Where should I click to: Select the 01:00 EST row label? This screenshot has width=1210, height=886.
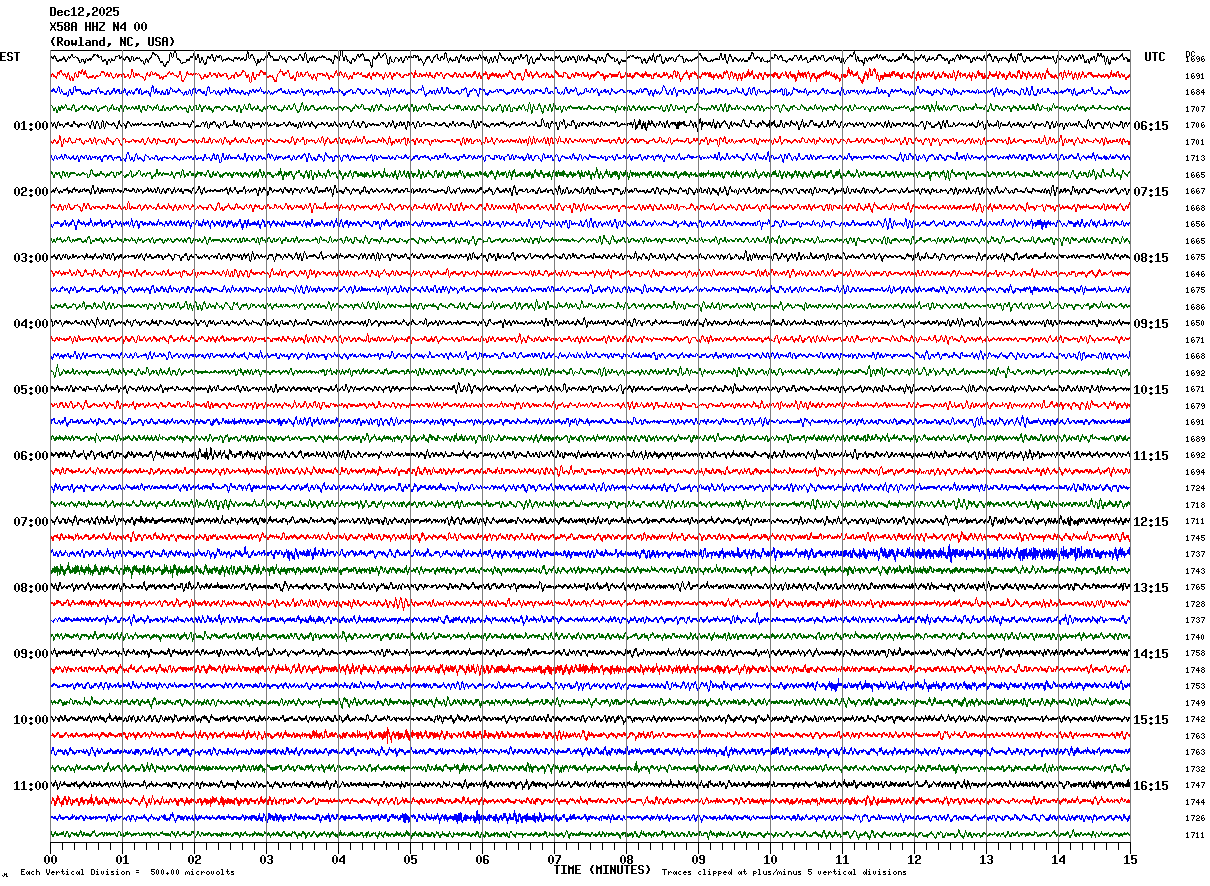31,126
